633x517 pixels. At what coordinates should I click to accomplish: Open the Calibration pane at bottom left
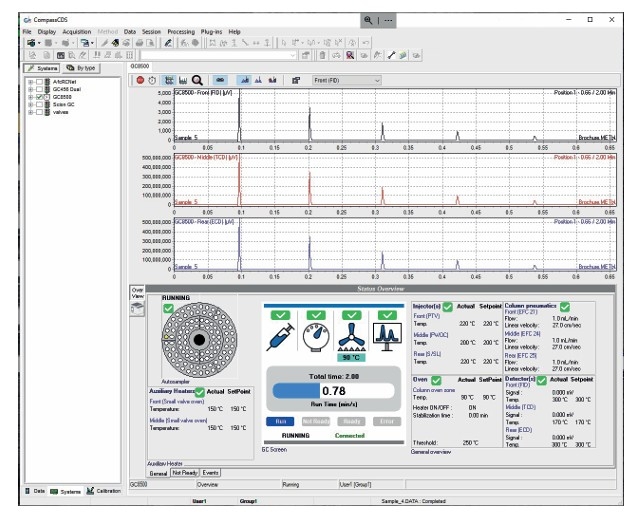click(104, 491)
